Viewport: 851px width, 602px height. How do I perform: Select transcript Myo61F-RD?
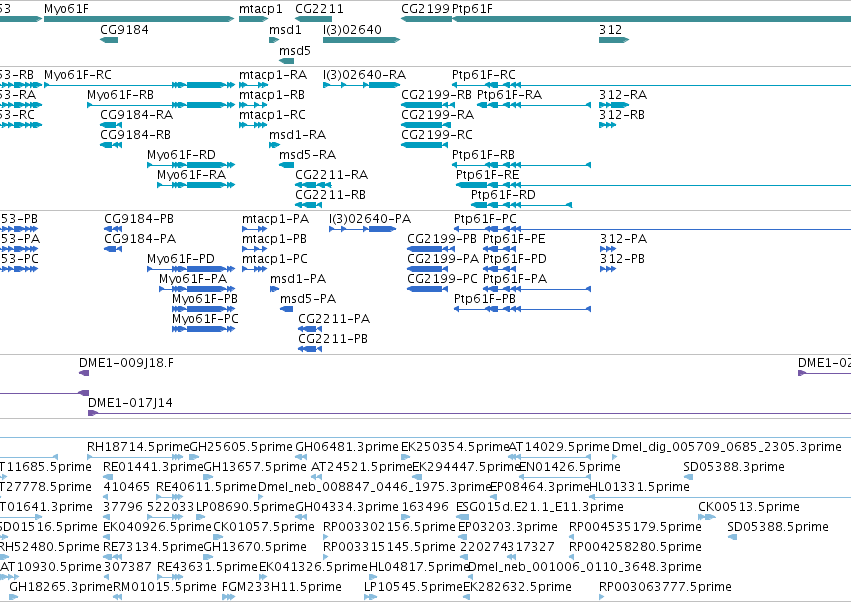click(x=191, y=165)
